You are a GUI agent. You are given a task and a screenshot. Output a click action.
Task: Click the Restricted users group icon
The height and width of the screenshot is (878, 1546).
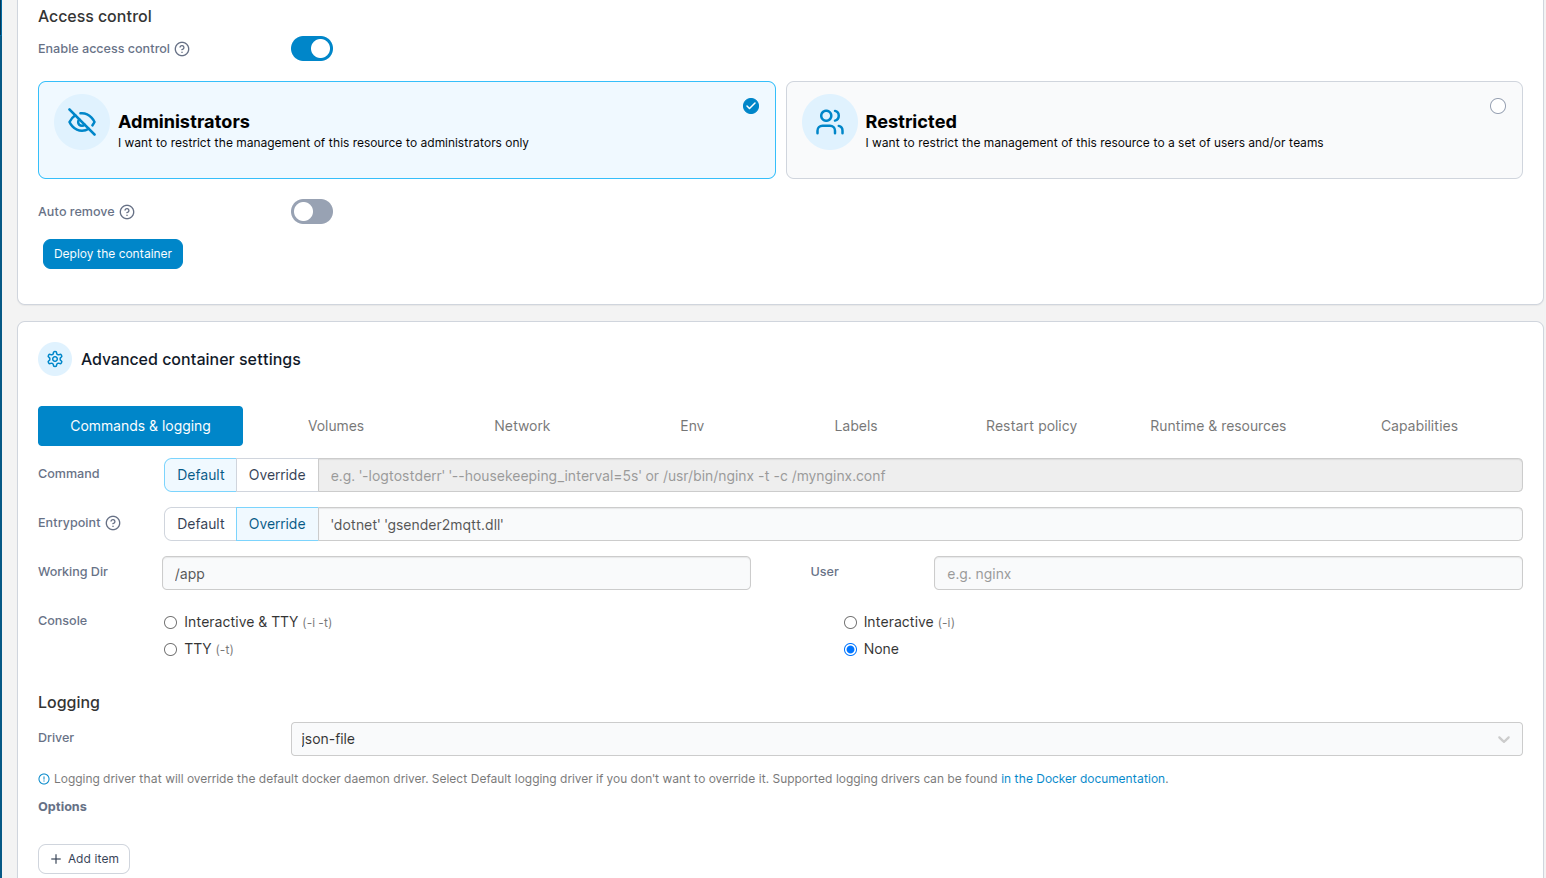[829, 122]
